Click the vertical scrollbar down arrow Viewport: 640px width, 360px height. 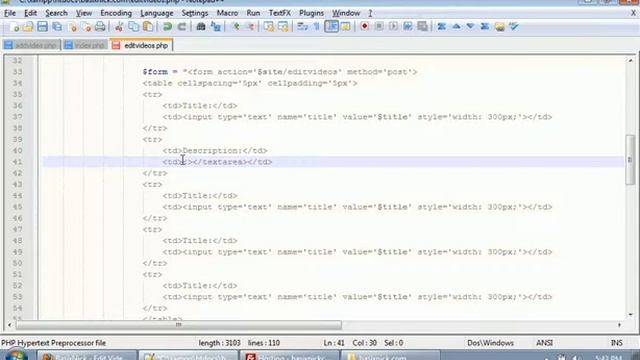[630, 315]
